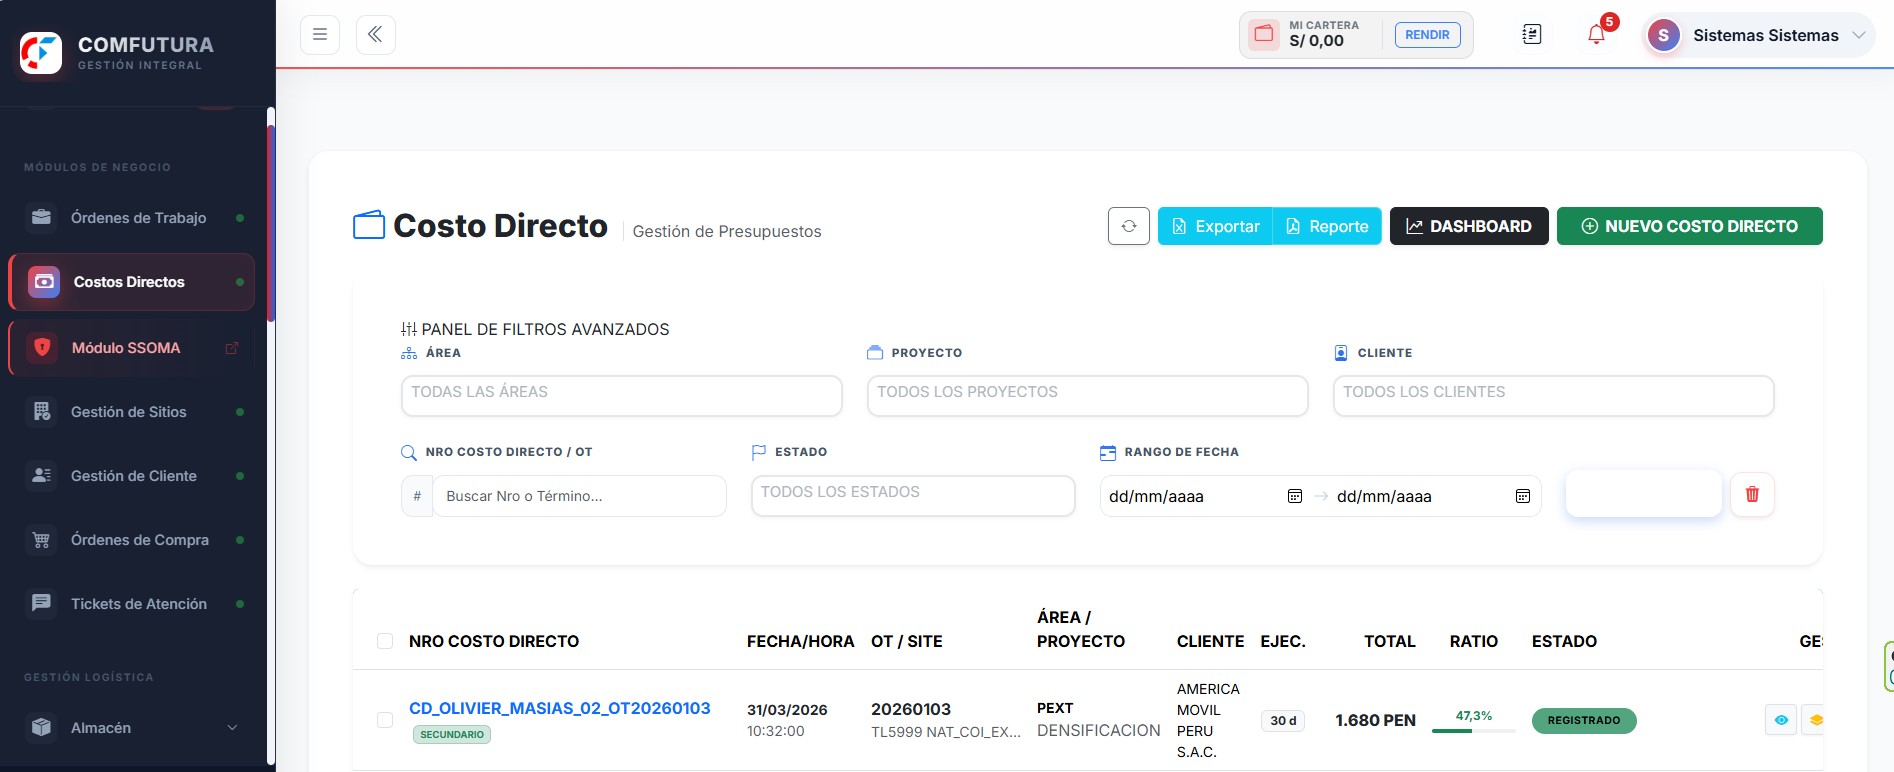Click the Almacén box icon
The image size is (1894, 772).
(x=41, y=727)
